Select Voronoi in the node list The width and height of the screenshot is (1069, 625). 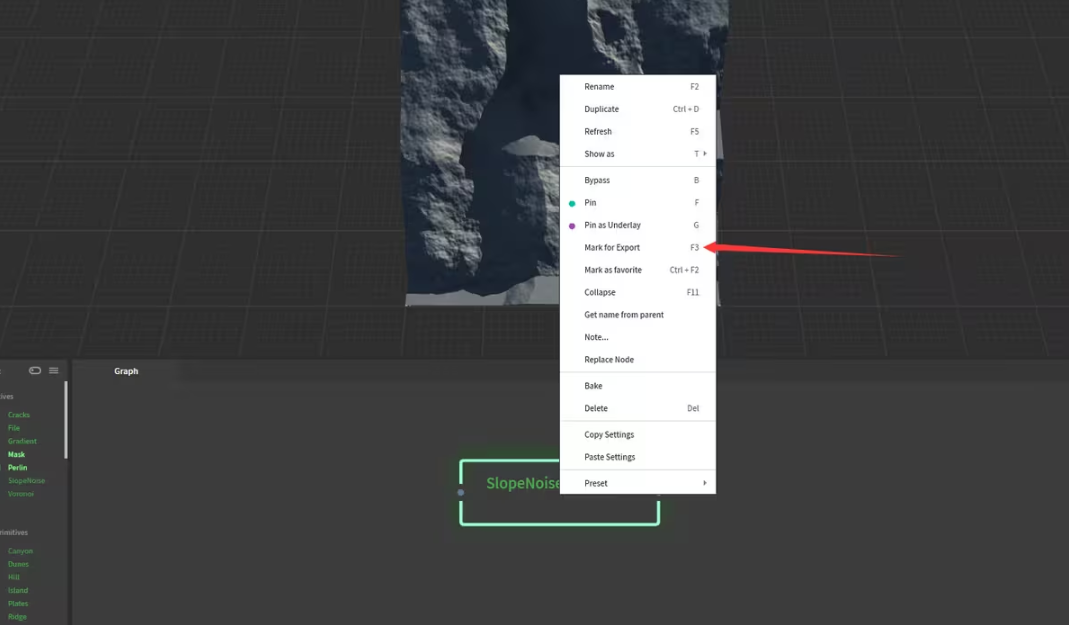coord(21,494)
